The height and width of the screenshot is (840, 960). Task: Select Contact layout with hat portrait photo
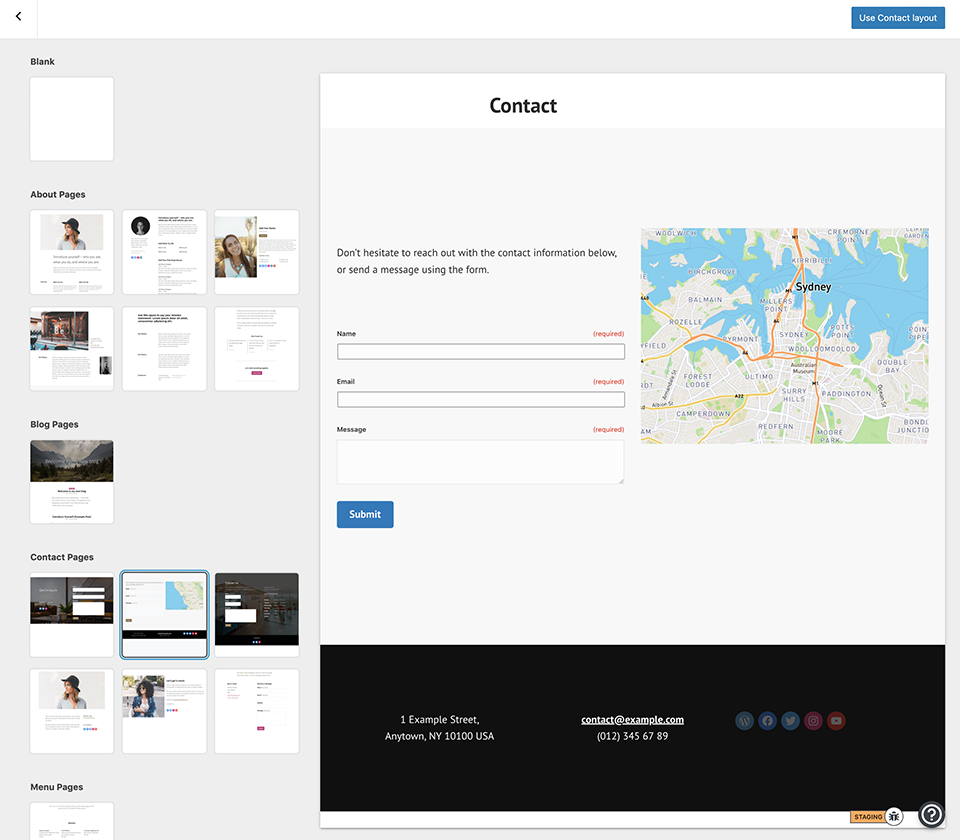[72, 711]
